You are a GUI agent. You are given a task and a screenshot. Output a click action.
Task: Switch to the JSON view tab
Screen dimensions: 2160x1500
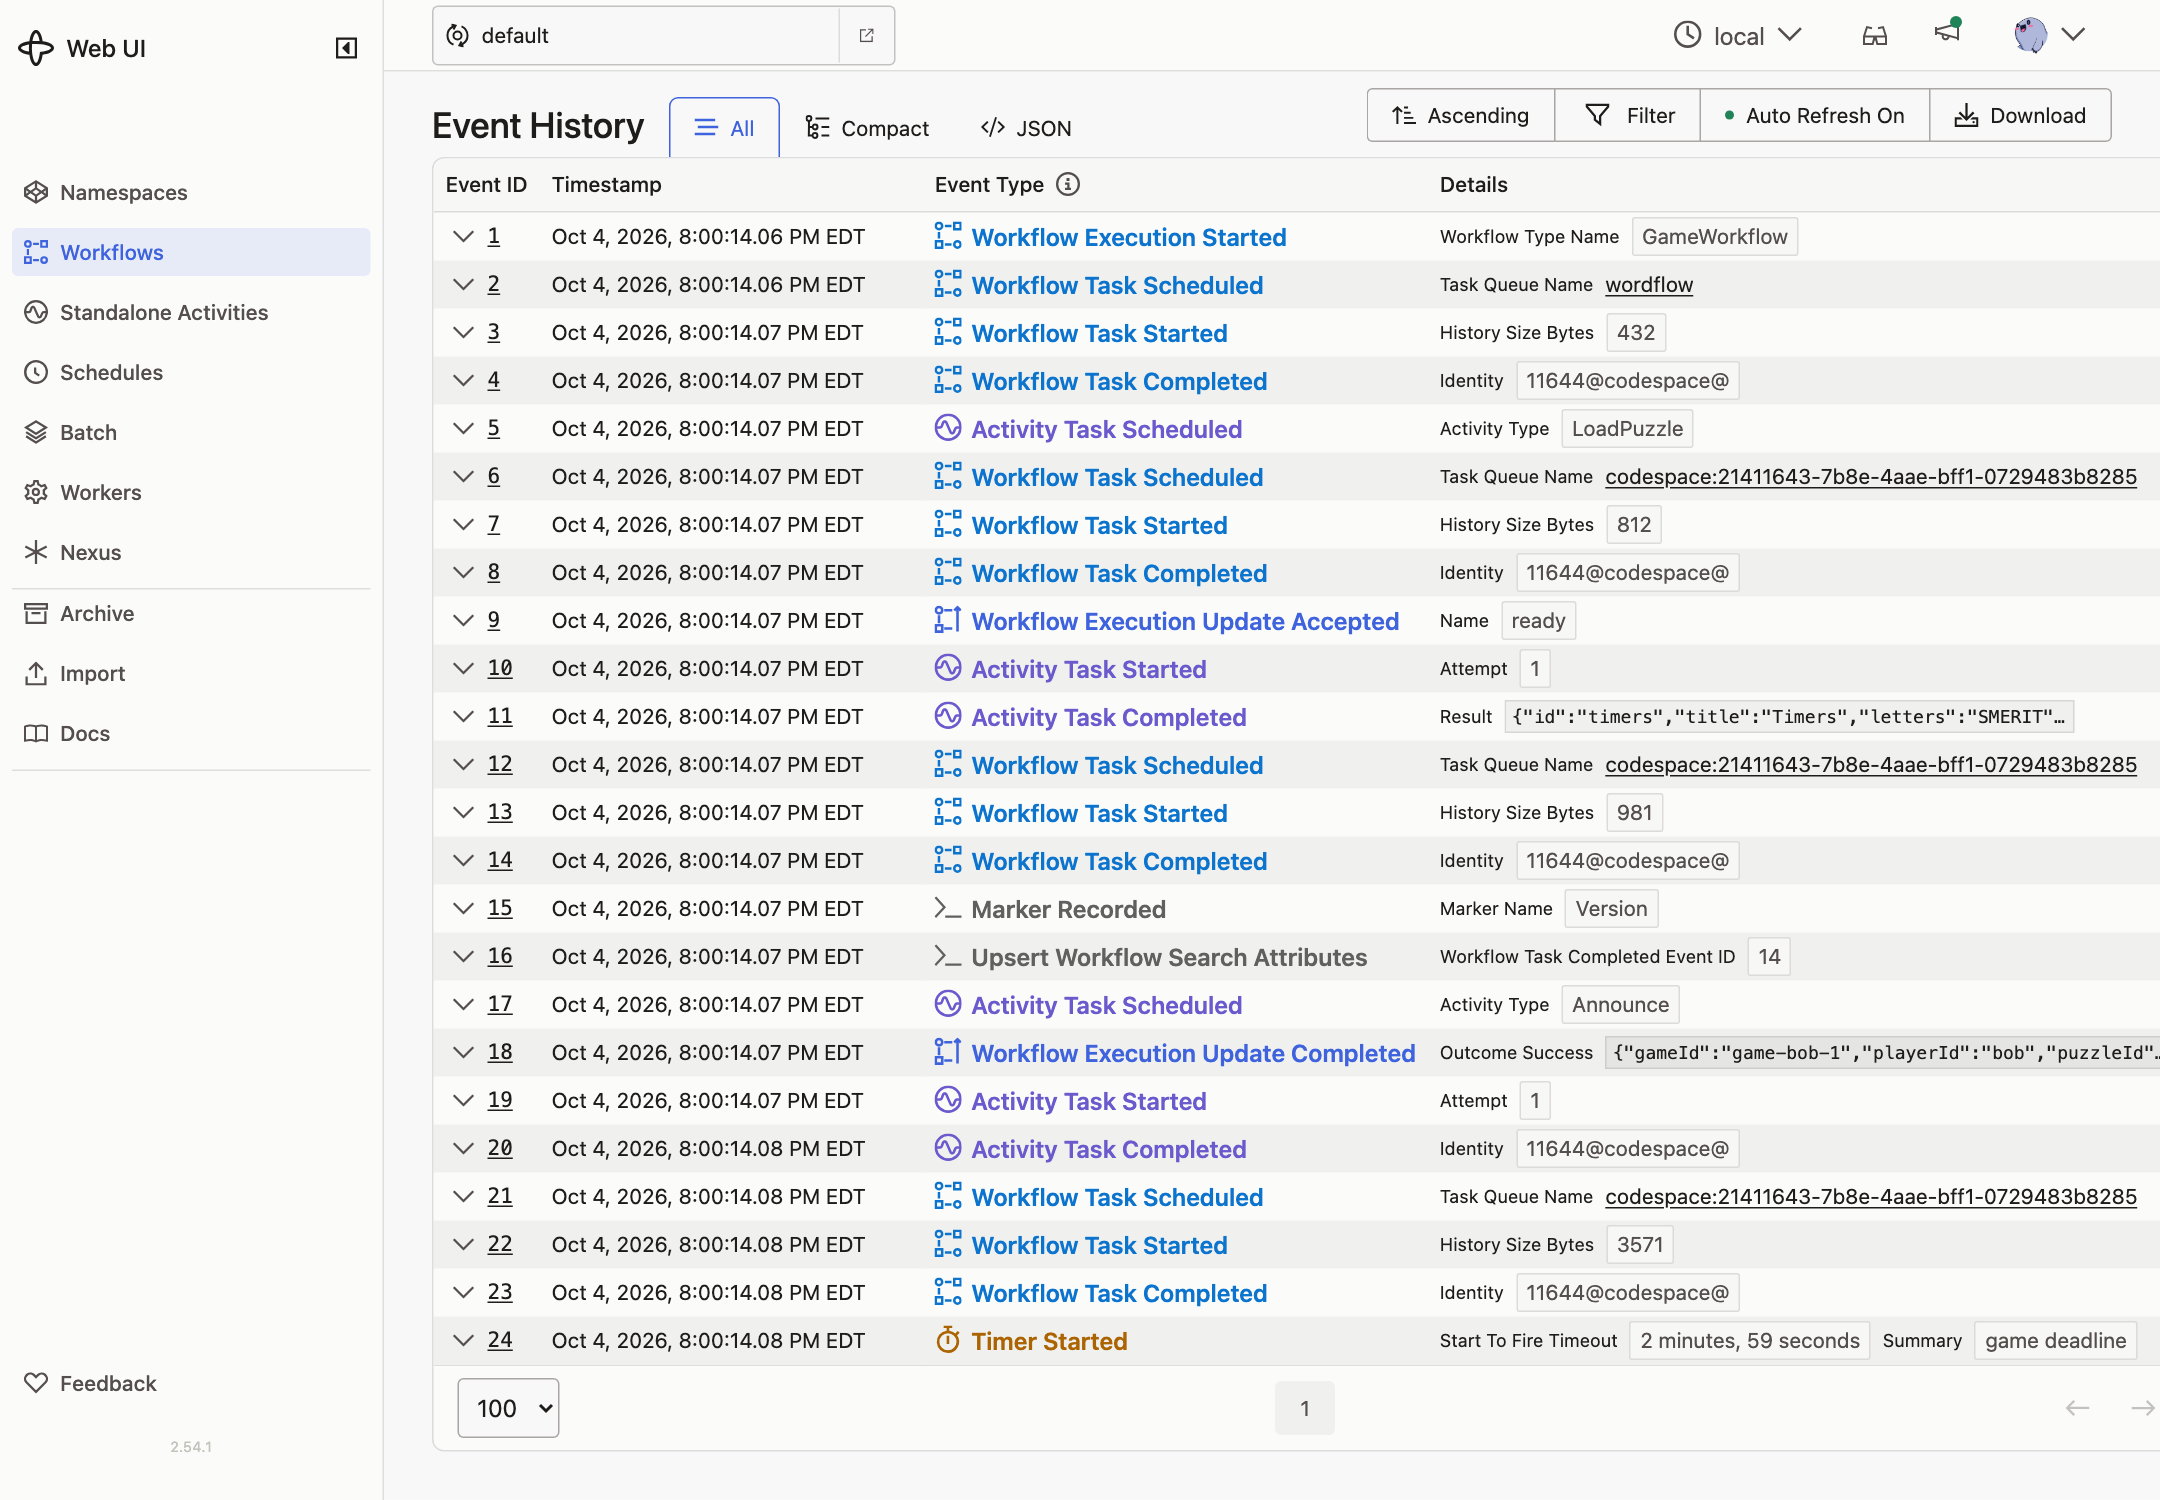pos(1026,128)
